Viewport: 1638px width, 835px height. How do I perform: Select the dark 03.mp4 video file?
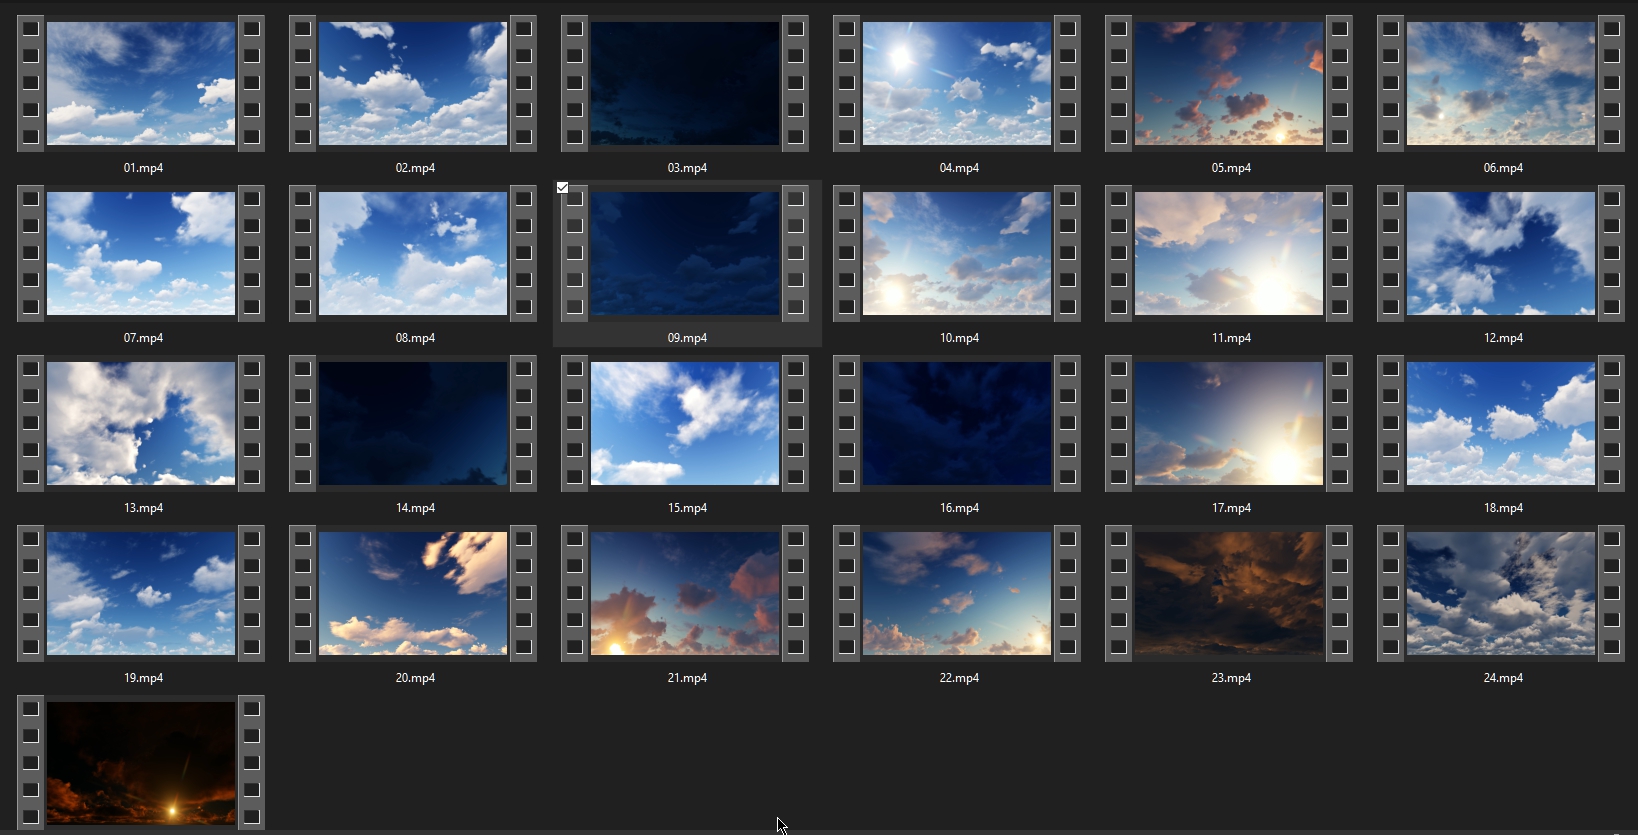(685, 84)
